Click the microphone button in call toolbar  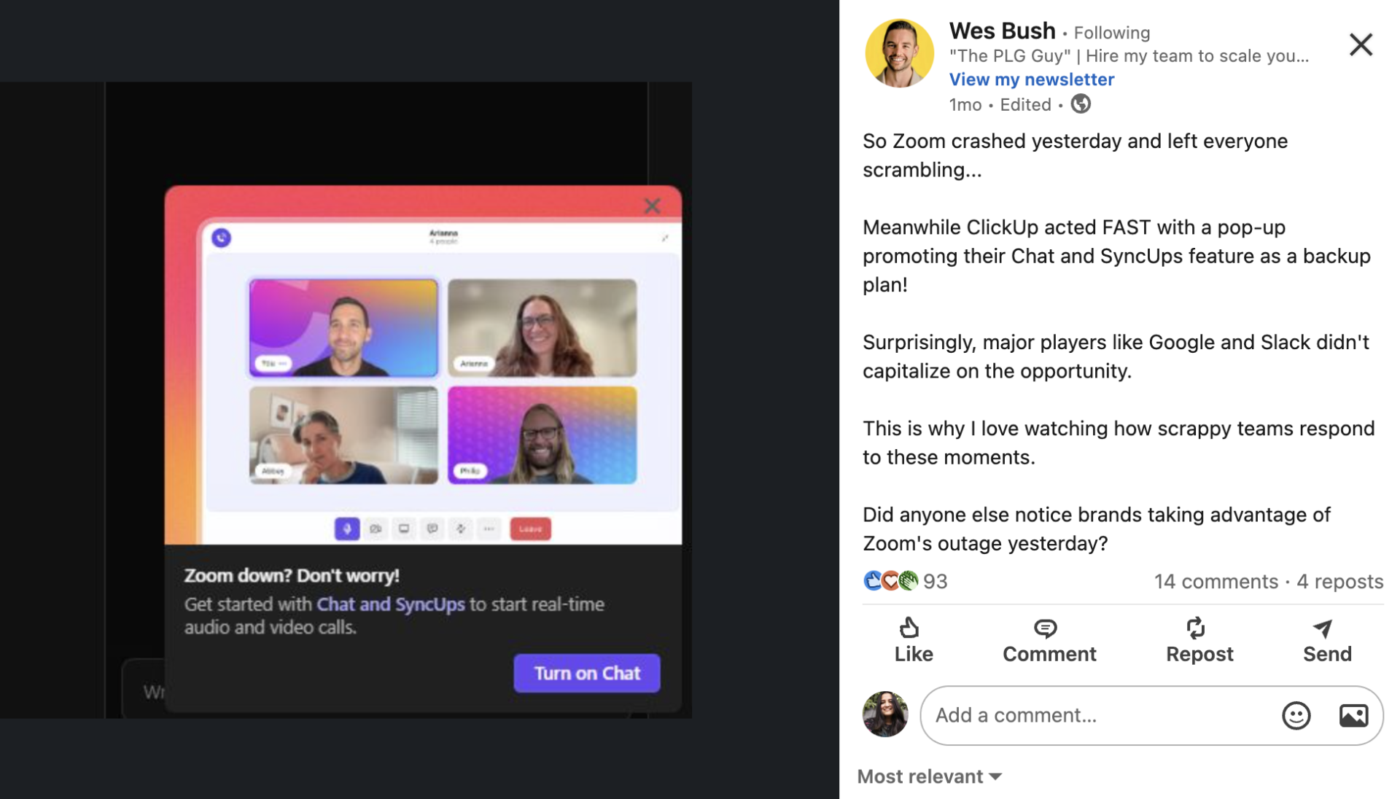point(347,529)
